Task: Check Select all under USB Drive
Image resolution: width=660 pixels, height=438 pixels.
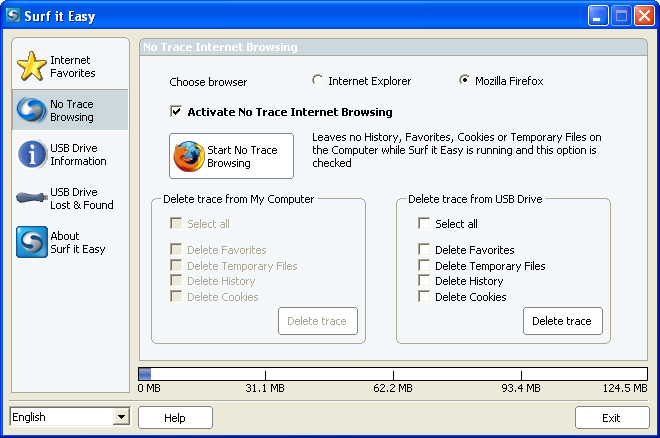Action: click(x=424, y=223)
